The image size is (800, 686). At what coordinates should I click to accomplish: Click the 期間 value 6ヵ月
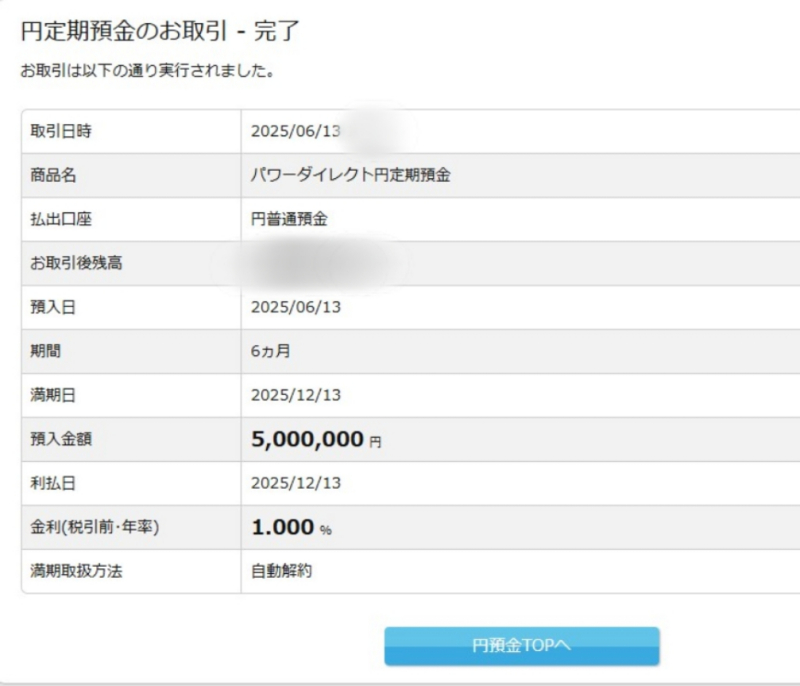click(270, 351)
